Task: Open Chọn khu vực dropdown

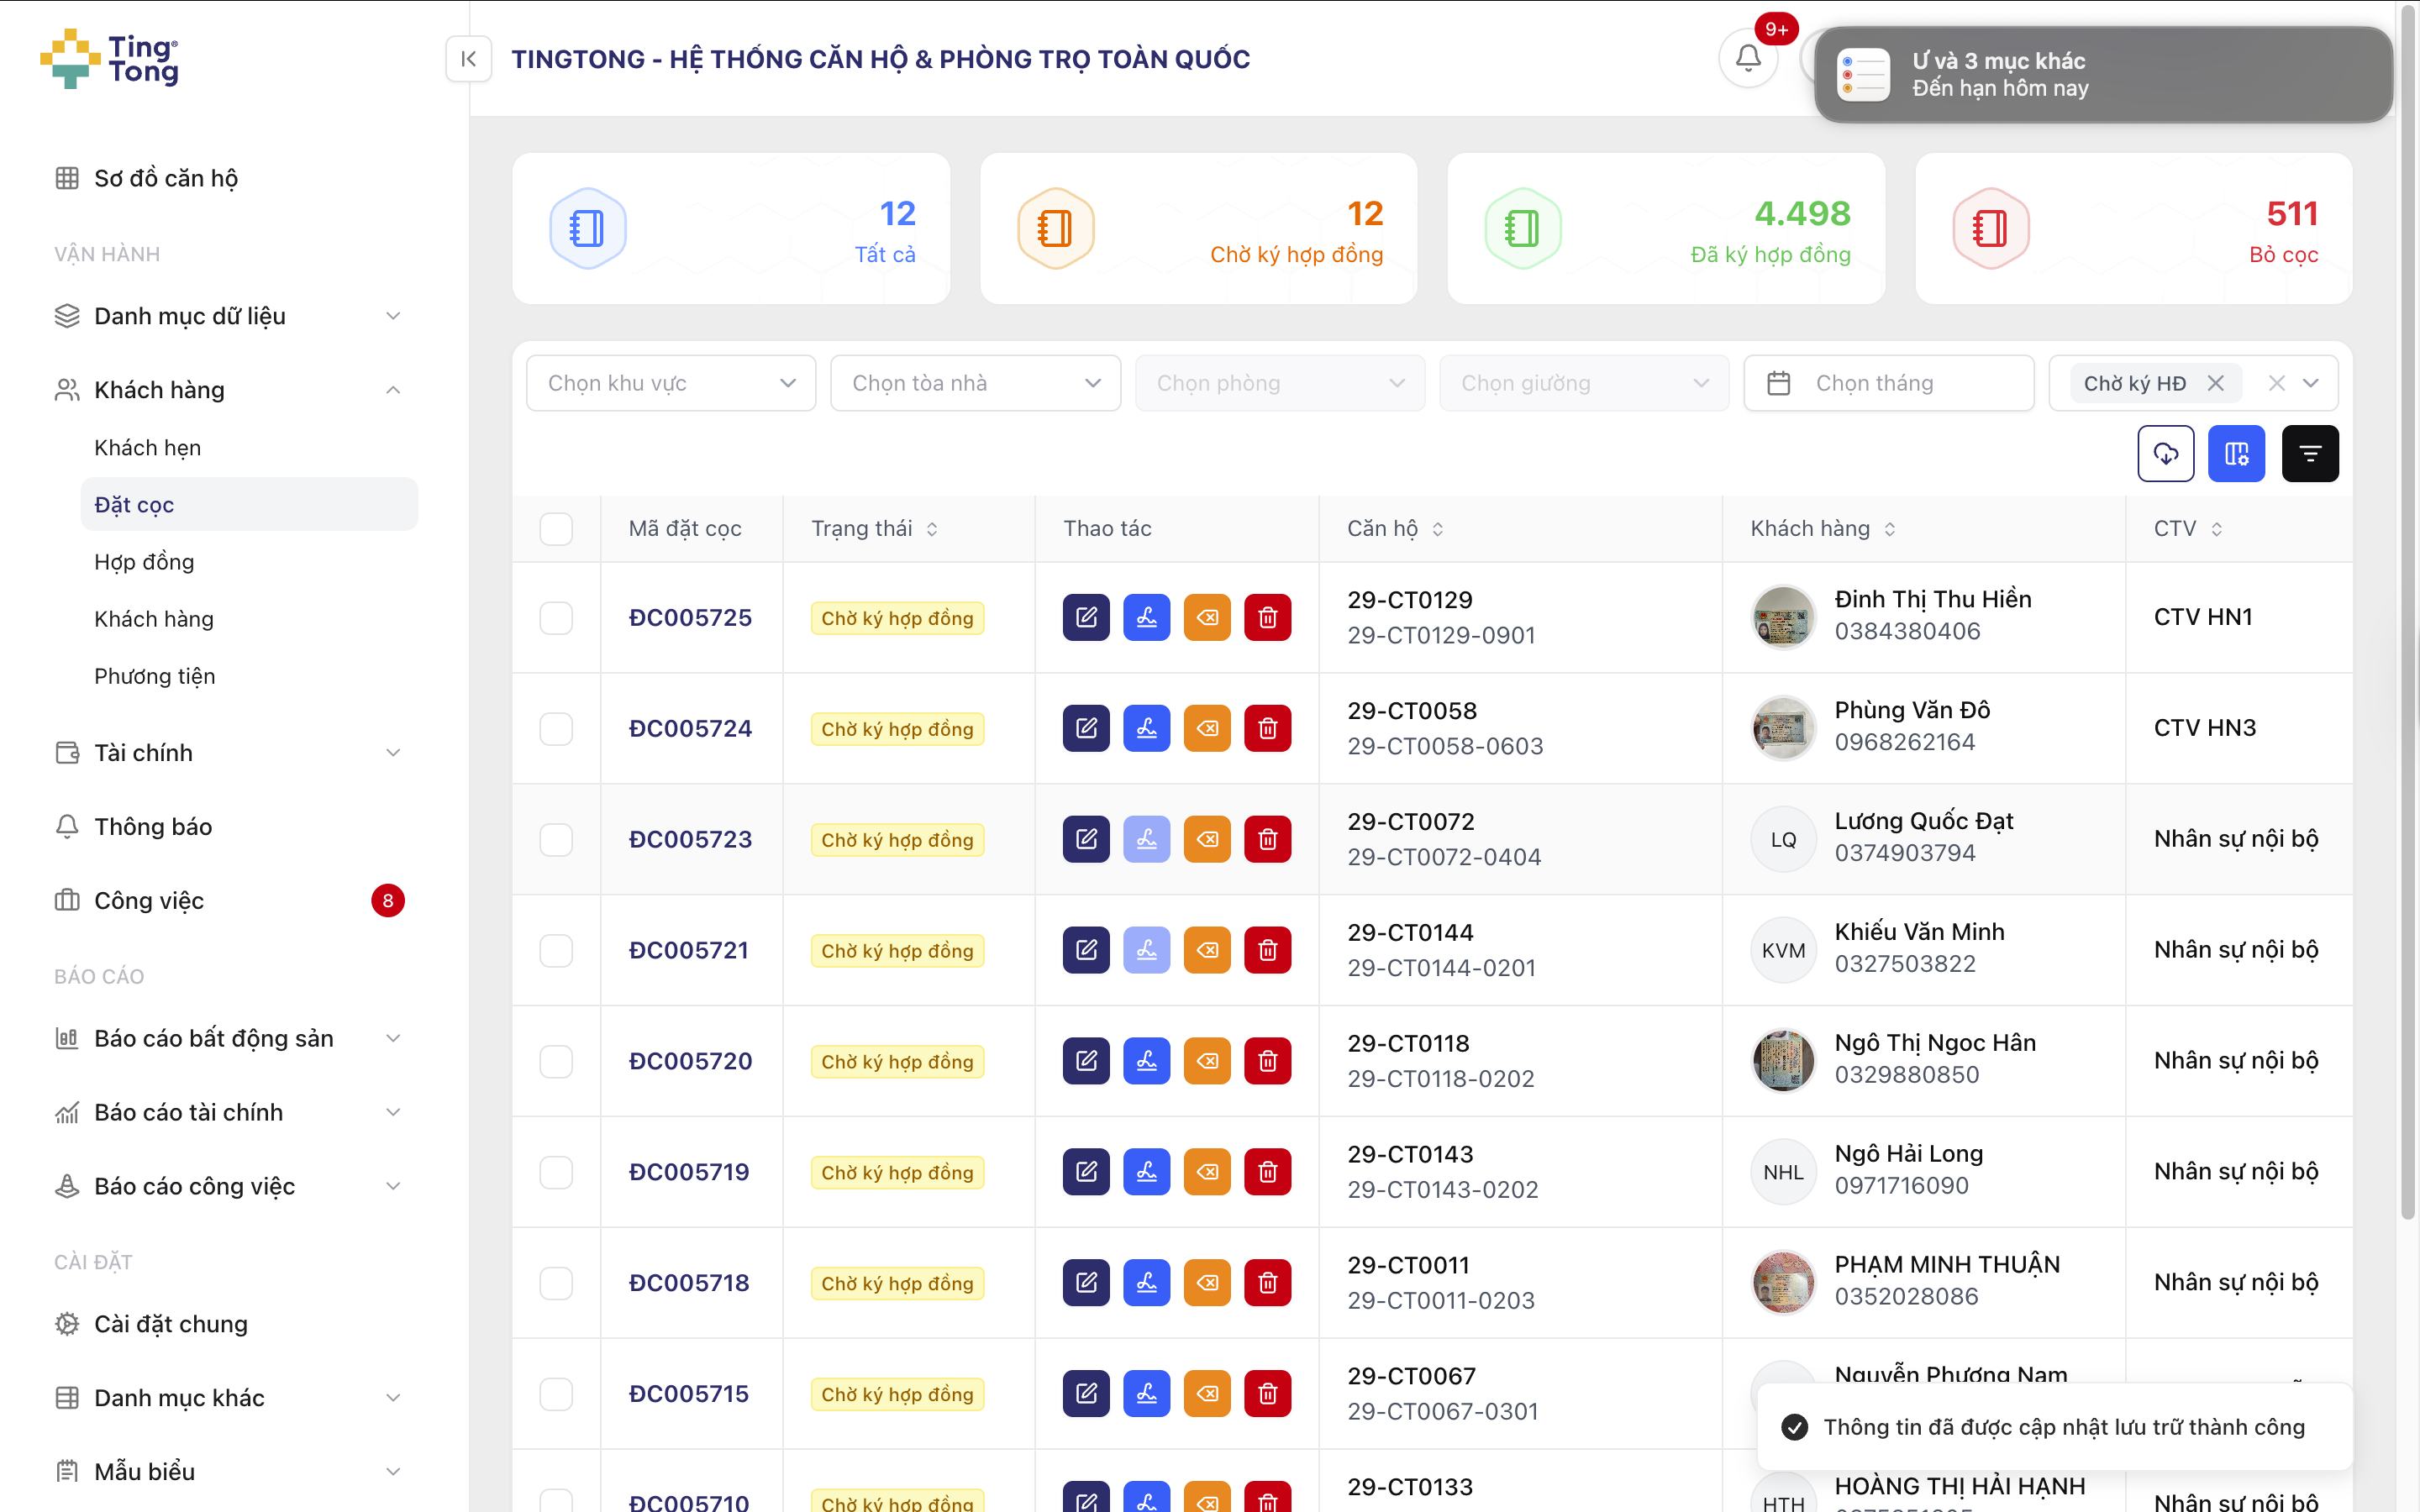Action: tap(671, 383)
